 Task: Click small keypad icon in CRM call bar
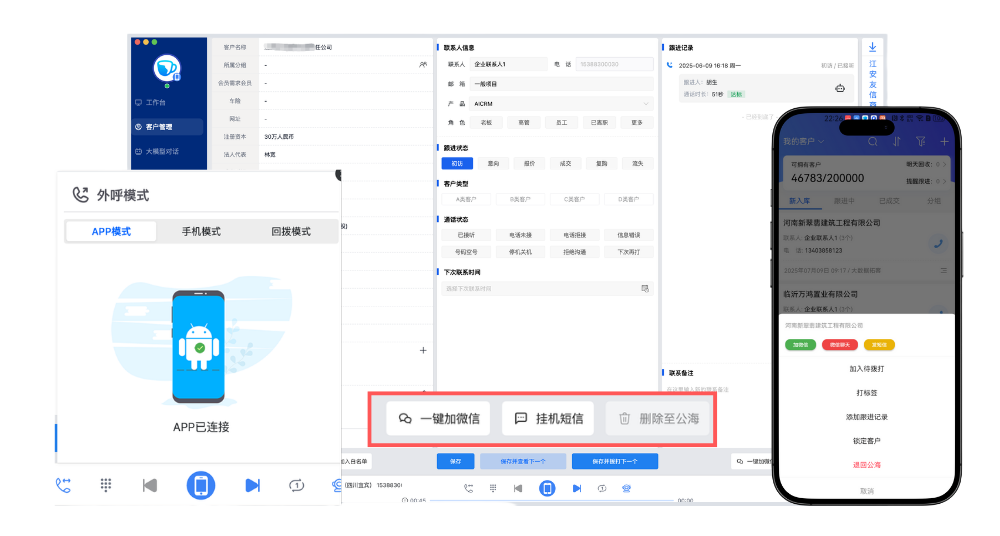[492, 488]
